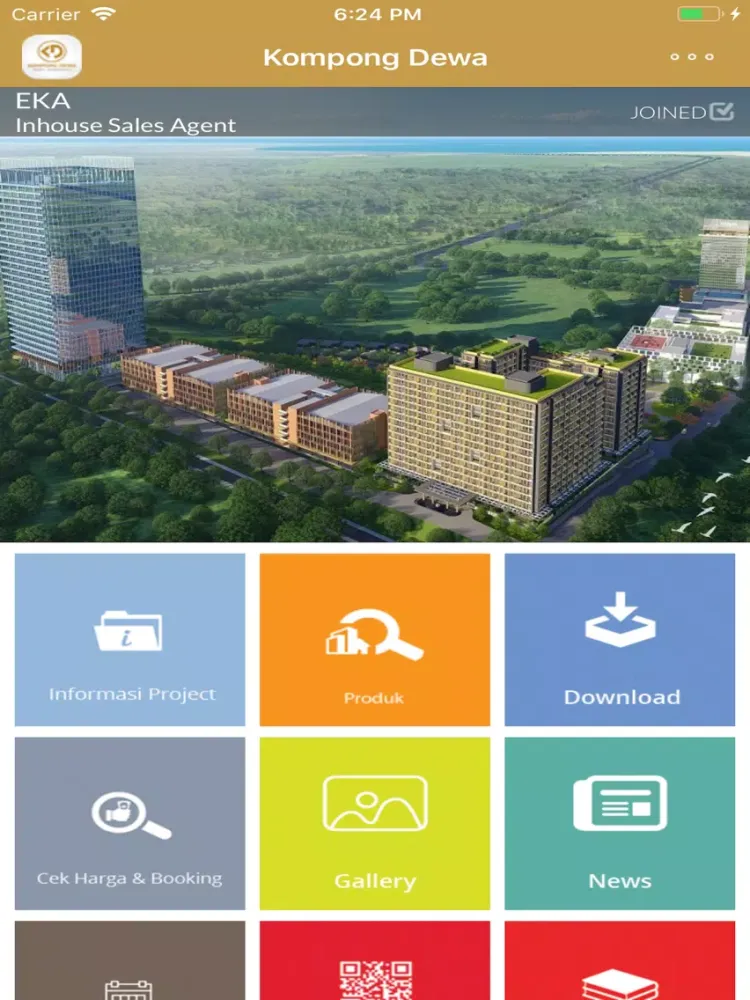Open the three-dot more menu
This screenshot has height=1000, width=750.
[691, 57]
